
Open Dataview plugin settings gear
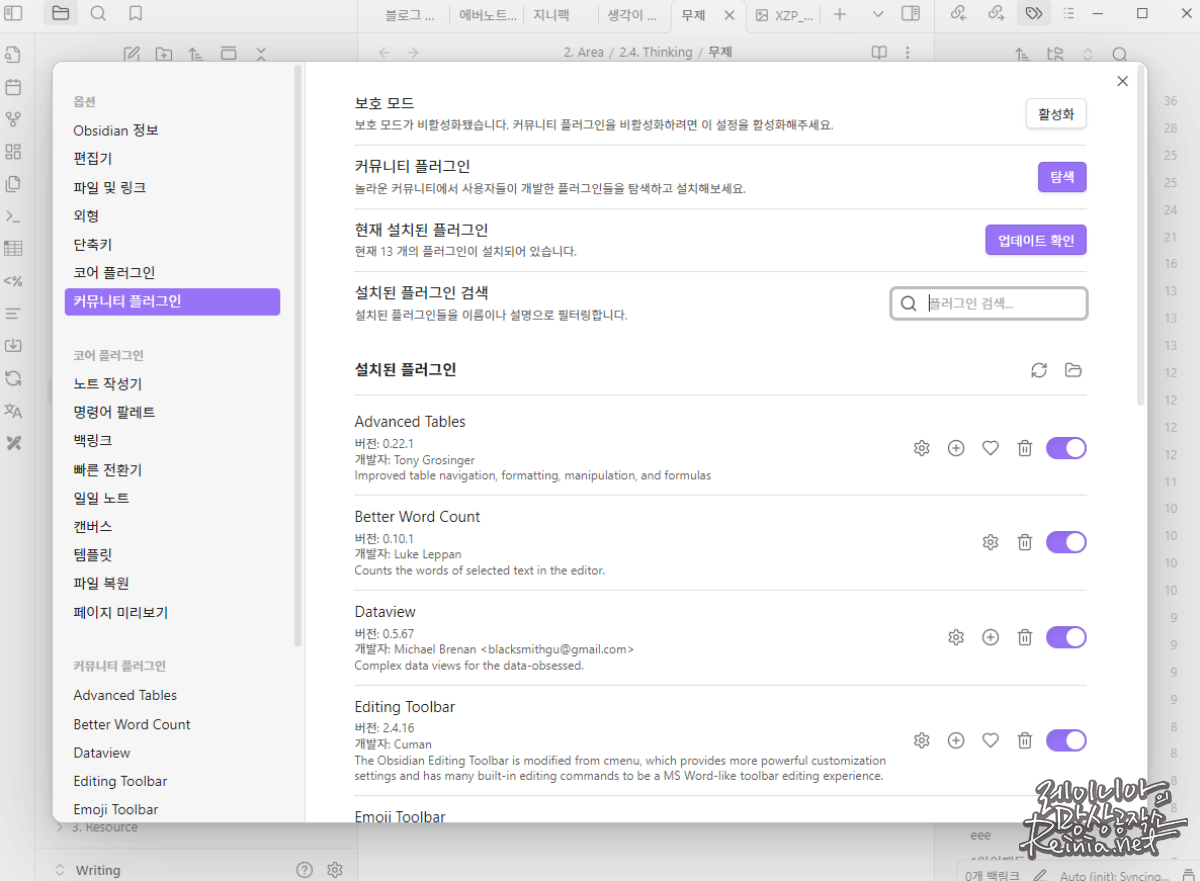coord(956,637)
